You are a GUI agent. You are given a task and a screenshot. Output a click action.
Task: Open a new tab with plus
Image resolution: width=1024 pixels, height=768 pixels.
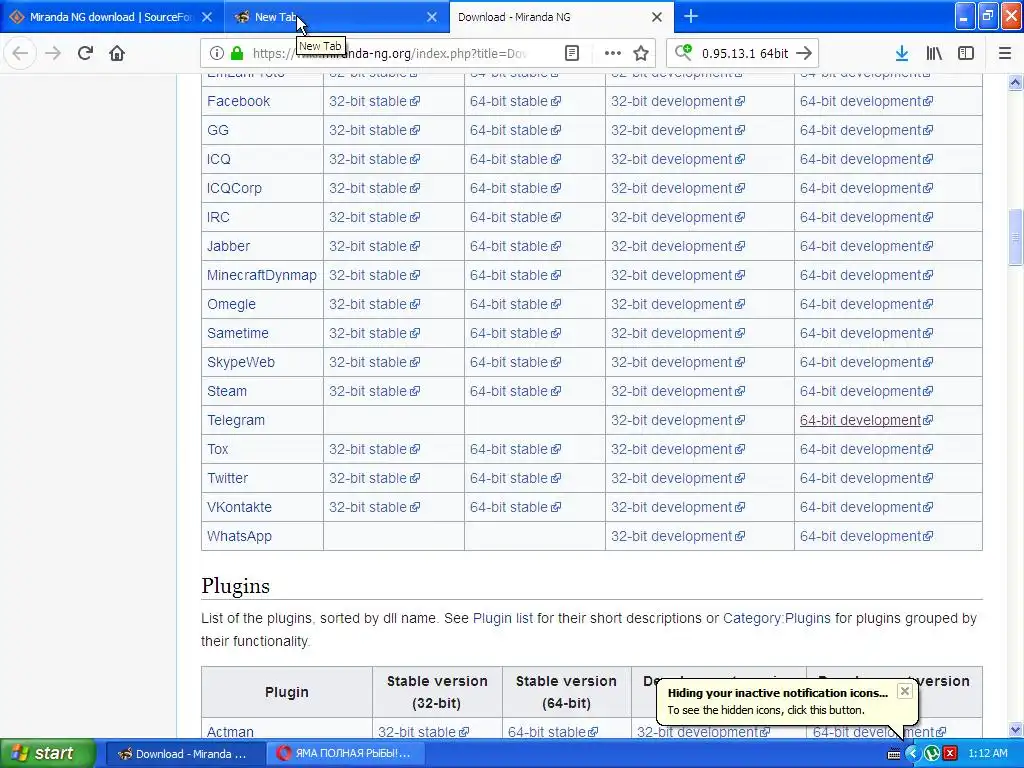click(691, 16)
